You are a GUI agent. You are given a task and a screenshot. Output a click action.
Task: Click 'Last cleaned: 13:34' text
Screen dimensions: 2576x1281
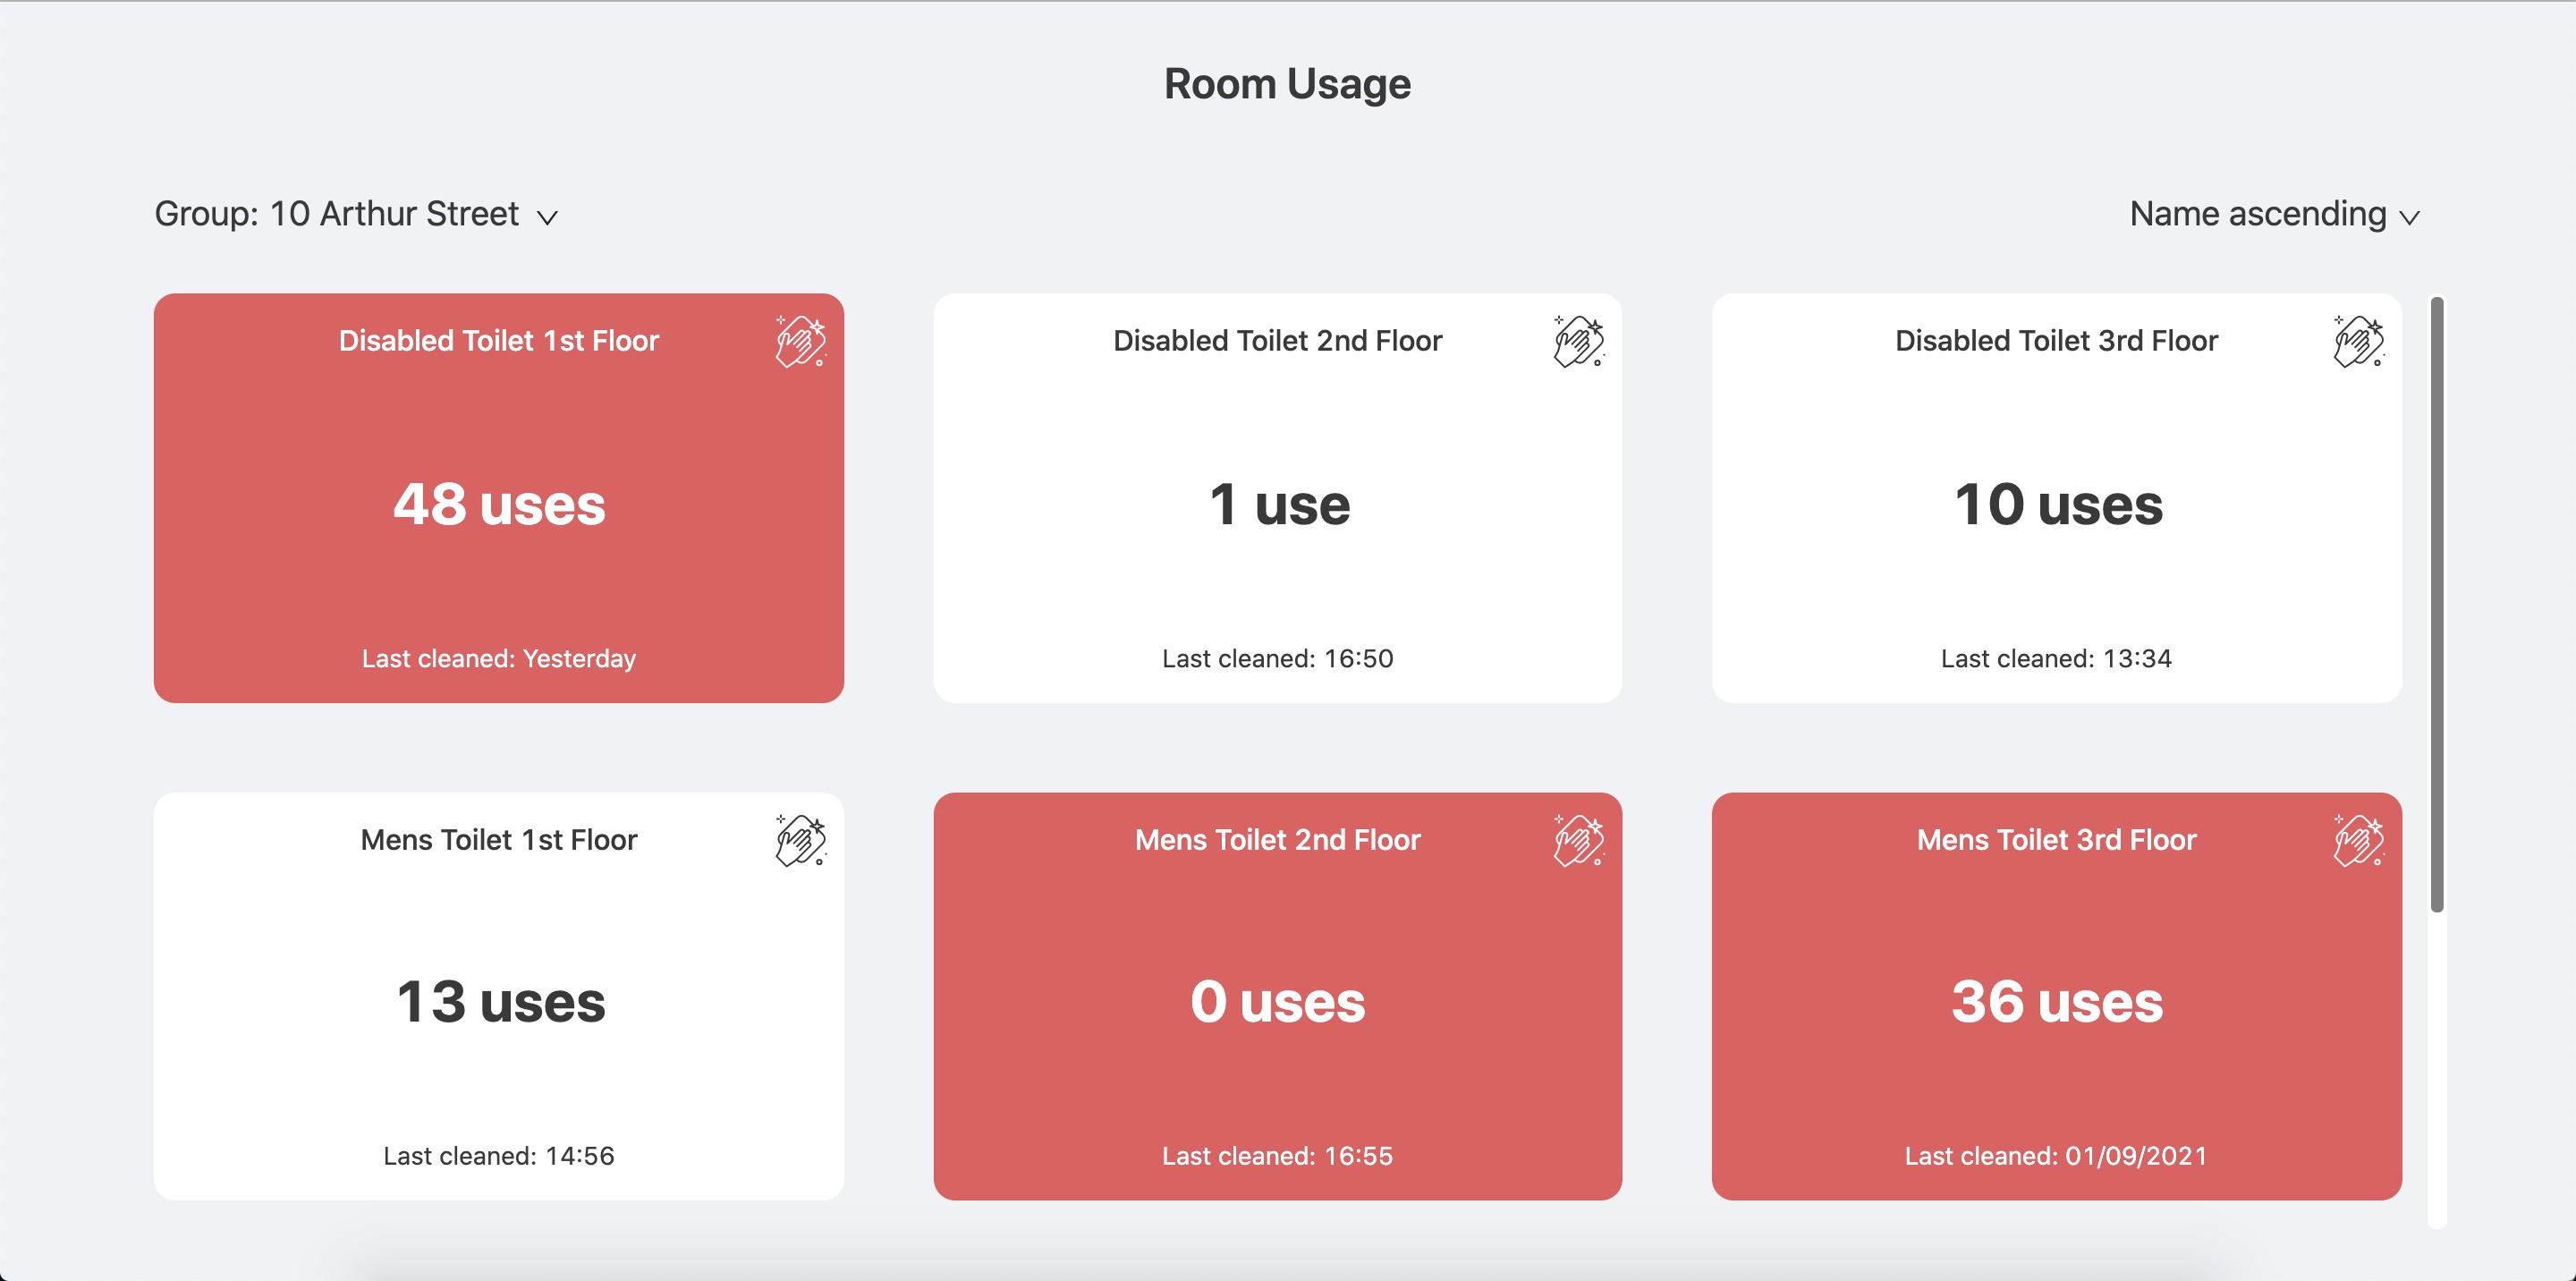[2057, 659]
